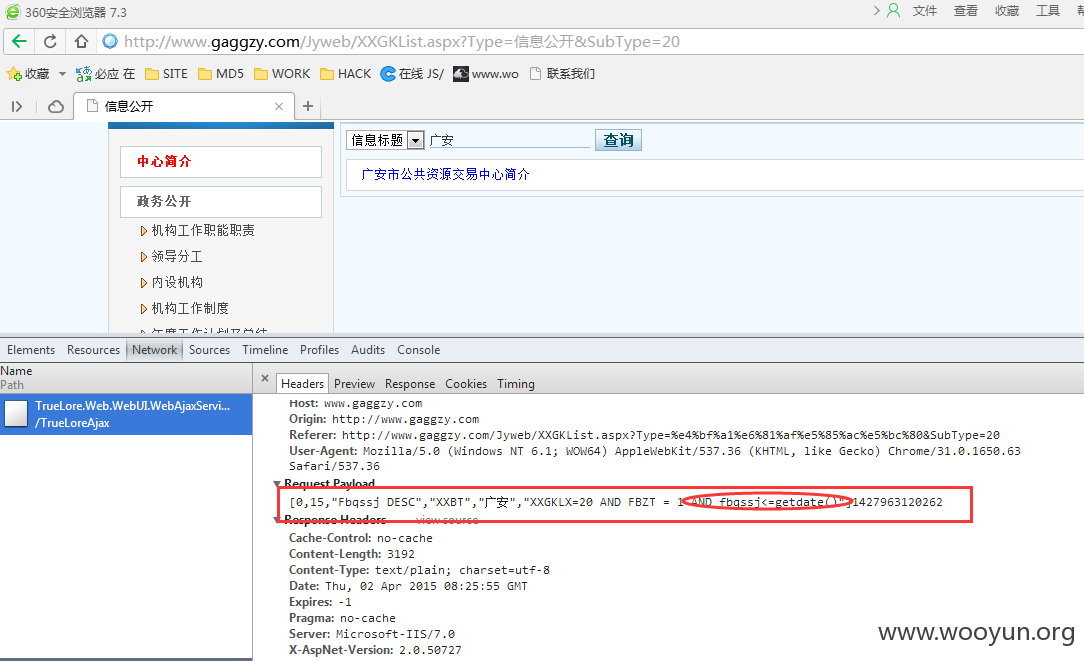Switch to the Elements devtools tab
The image size is (1084, 661).
click(x=30, y=350)
